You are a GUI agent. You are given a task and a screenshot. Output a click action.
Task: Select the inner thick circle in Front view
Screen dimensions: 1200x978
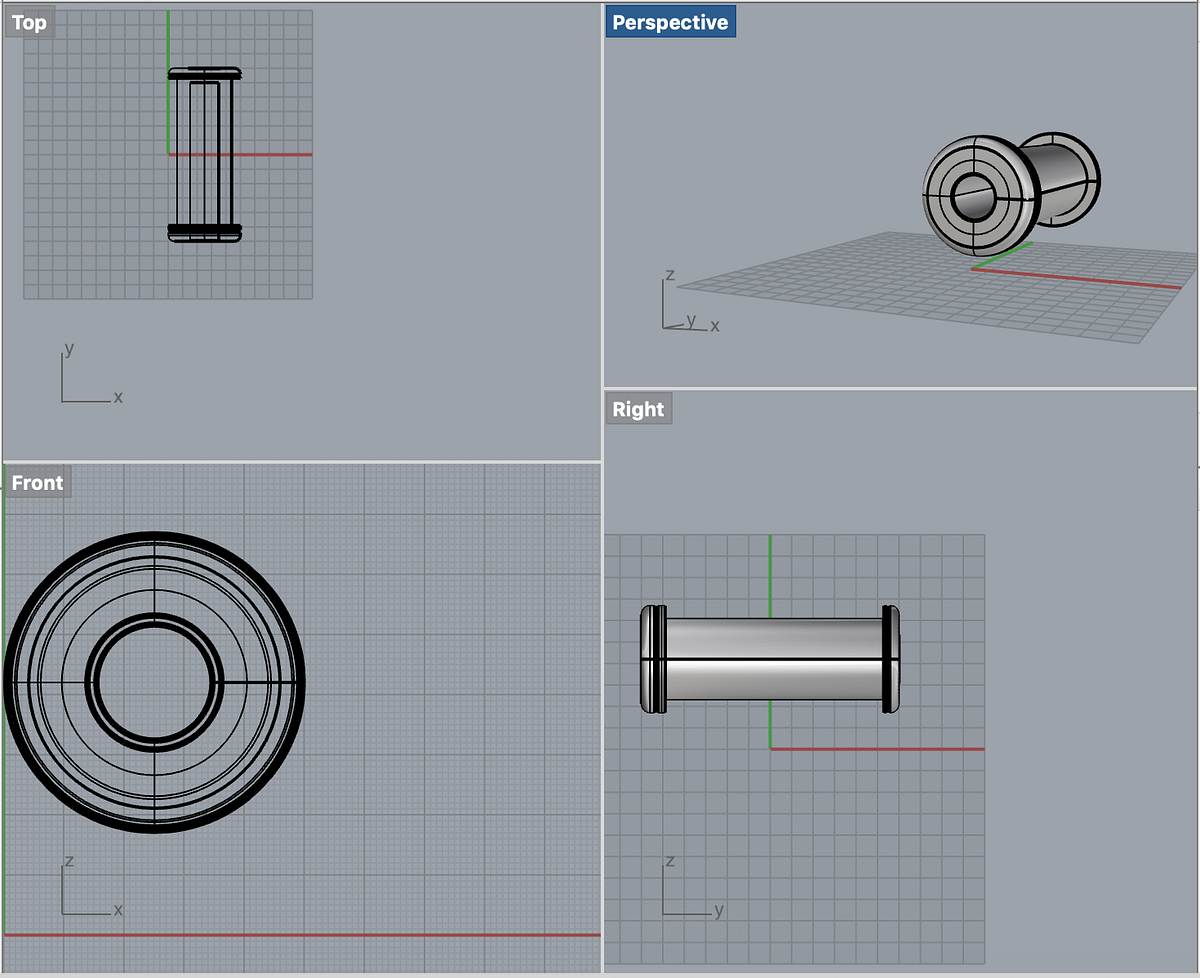click(154, 683)
